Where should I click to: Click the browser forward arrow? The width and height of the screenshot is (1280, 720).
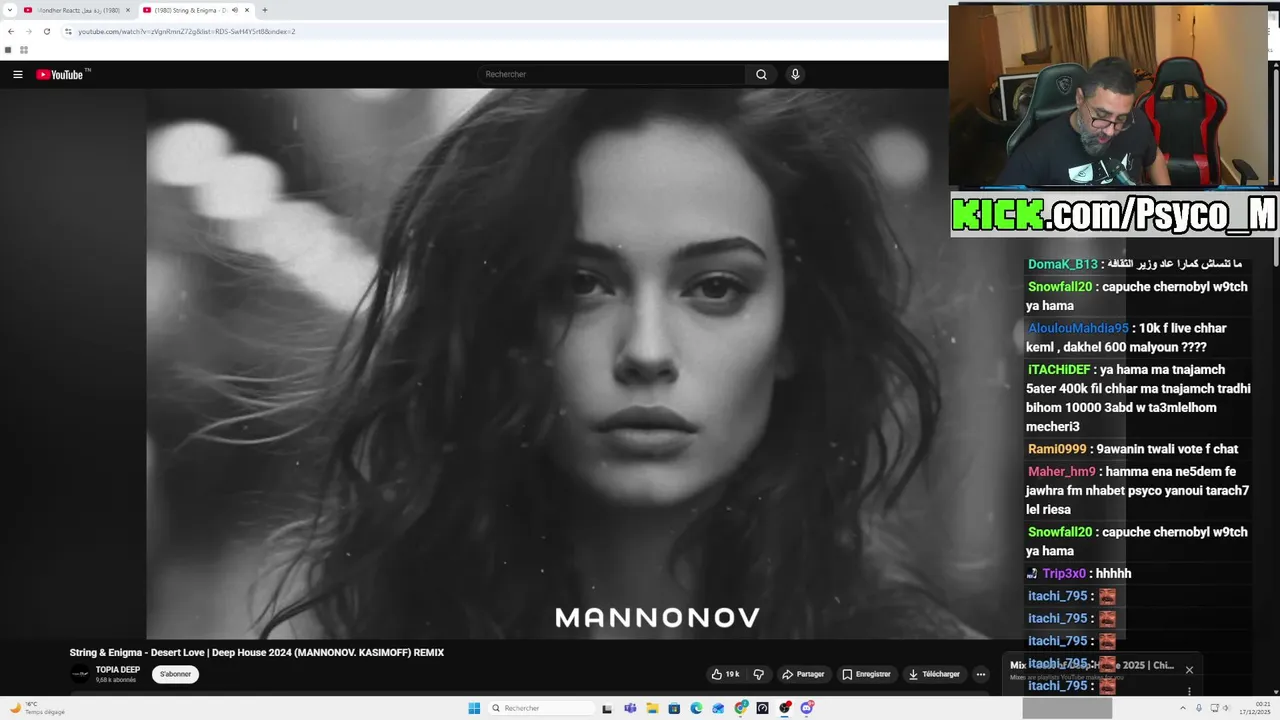(28, 31)
